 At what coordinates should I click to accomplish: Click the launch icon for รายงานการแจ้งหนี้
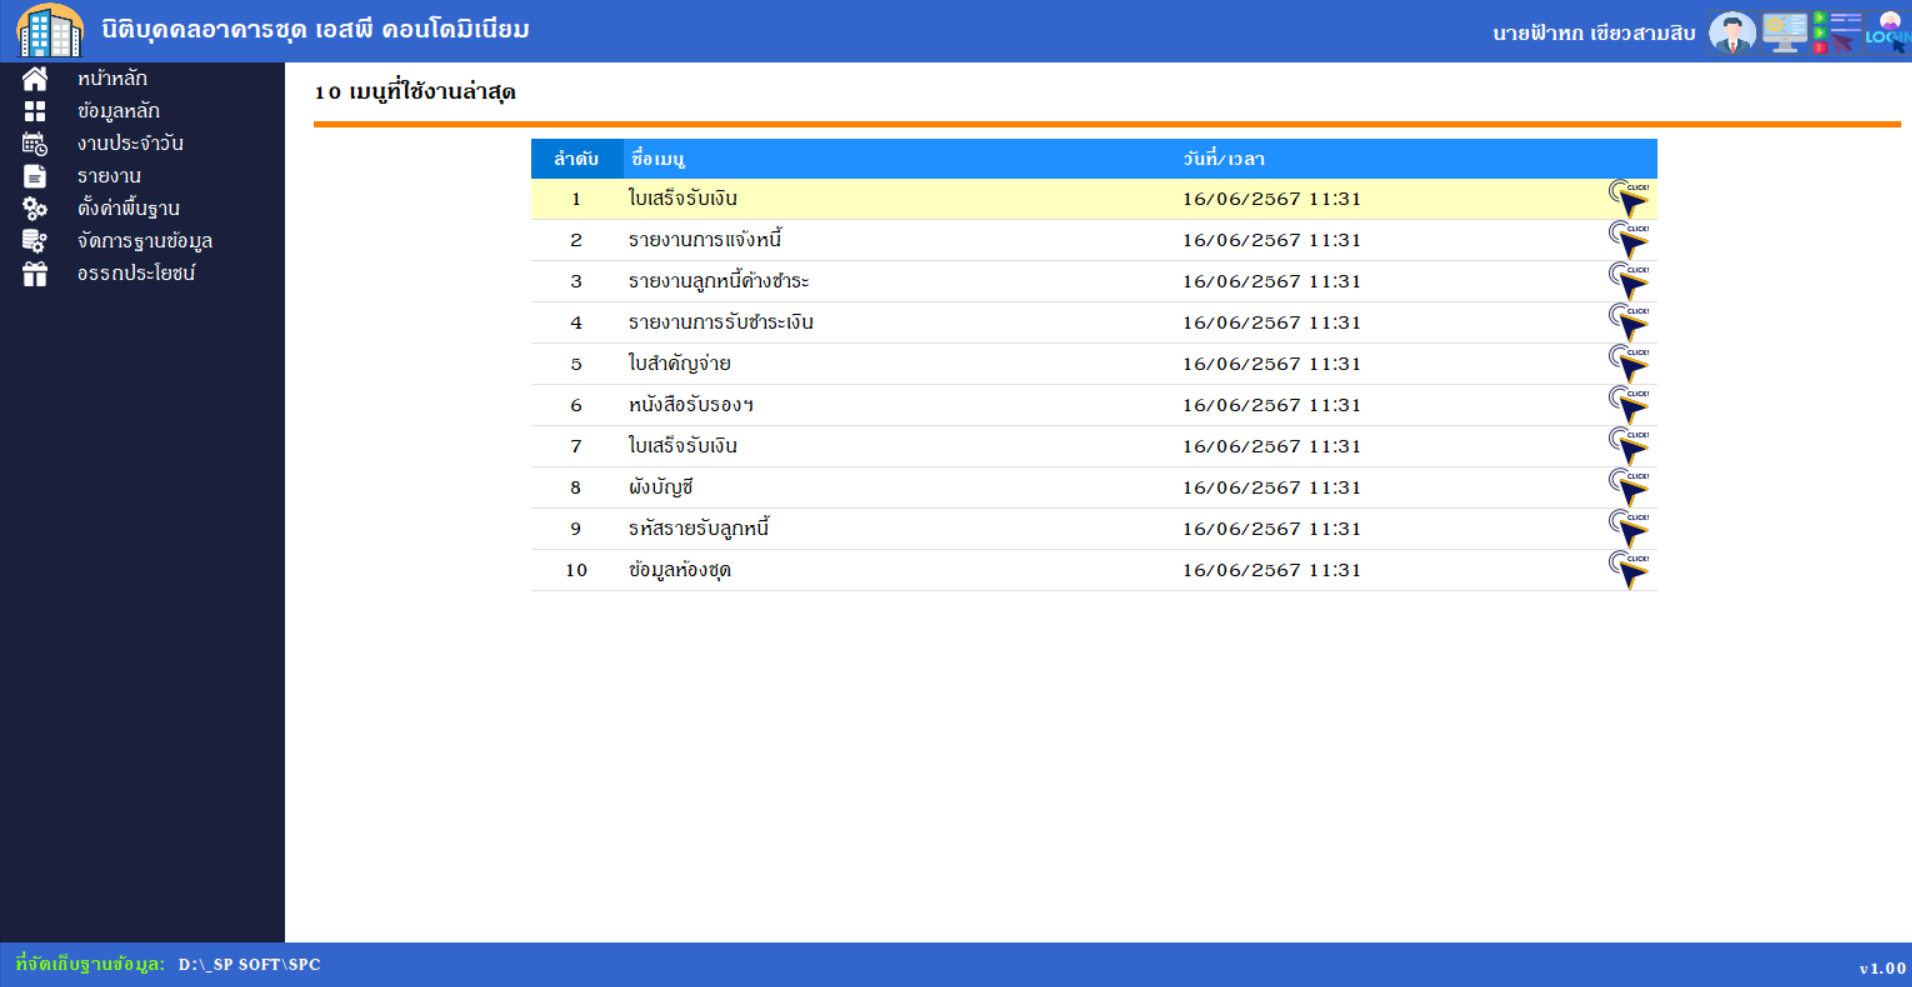[1629, 240]
